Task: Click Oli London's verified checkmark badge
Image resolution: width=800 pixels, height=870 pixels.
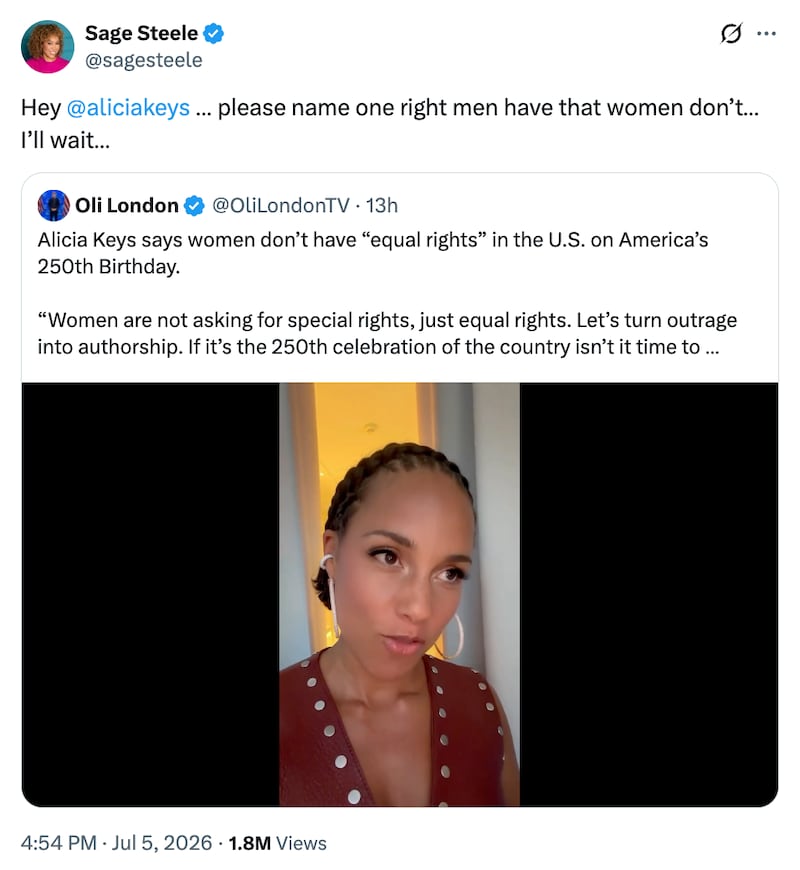Action: (x=194, y=206)
